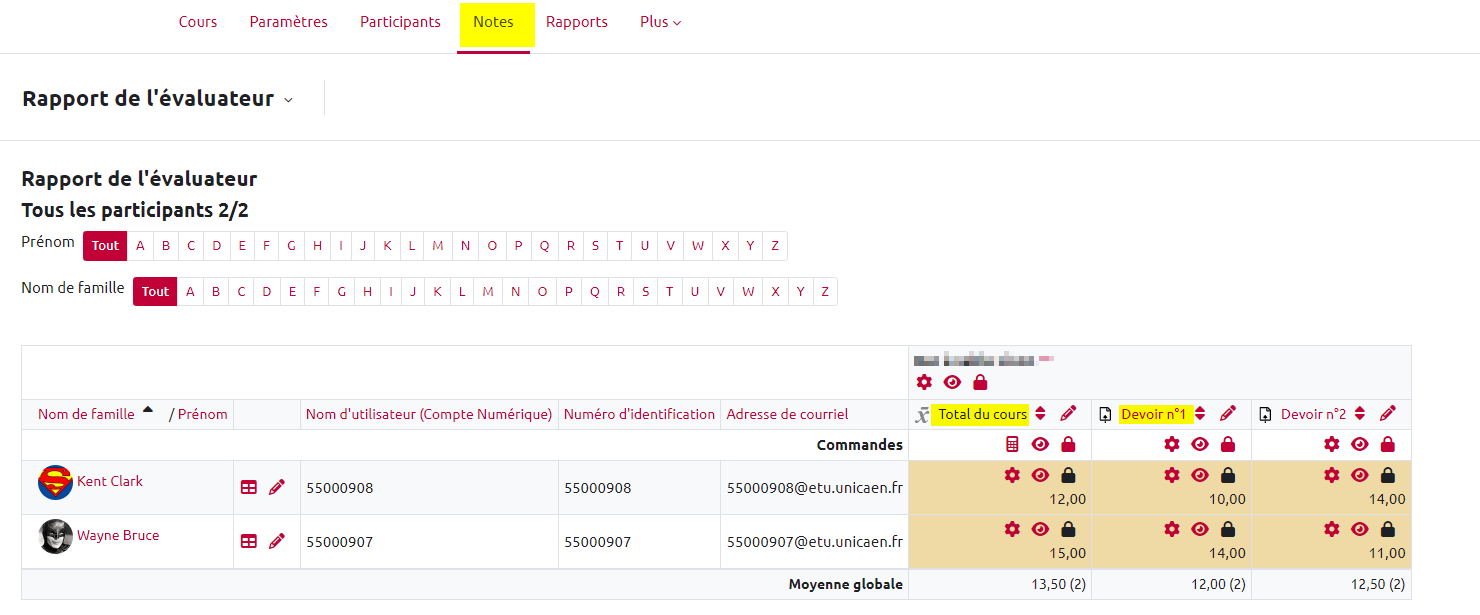Expand the Plus dropdown menu

(x=660, y=22)
